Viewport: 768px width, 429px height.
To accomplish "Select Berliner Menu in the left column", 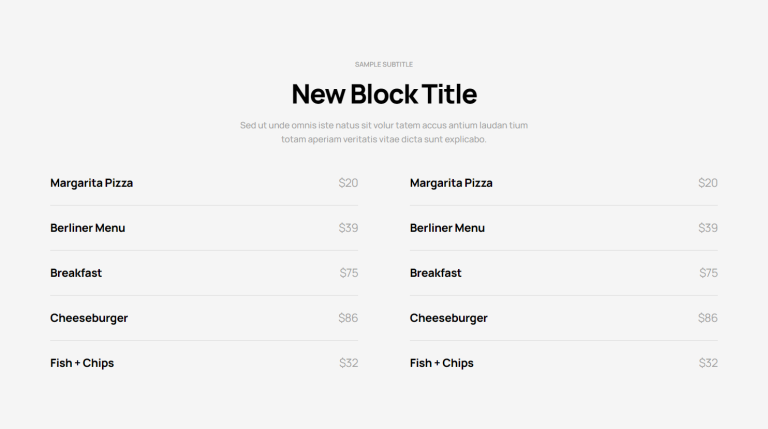I will coord(88,228).
